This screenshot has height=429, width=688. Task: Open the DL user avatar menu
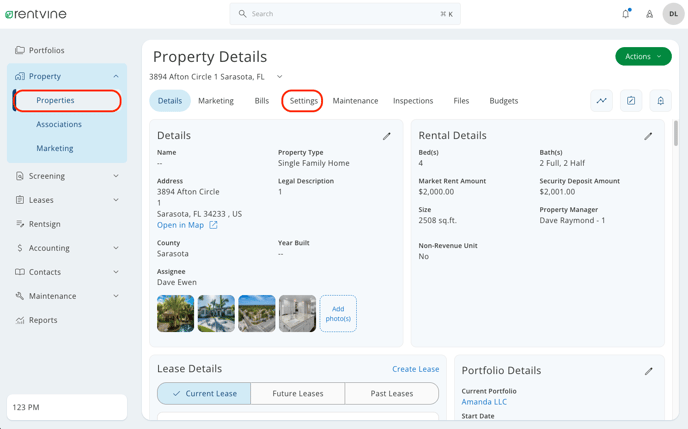[x=673, y=14]
